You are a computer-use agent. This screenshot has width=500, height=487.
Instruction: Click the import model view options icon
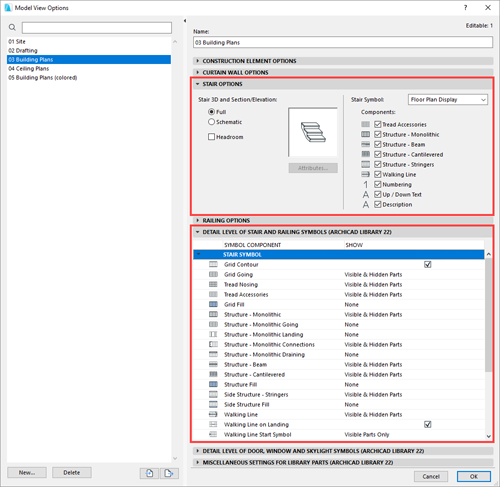[150, 473]
